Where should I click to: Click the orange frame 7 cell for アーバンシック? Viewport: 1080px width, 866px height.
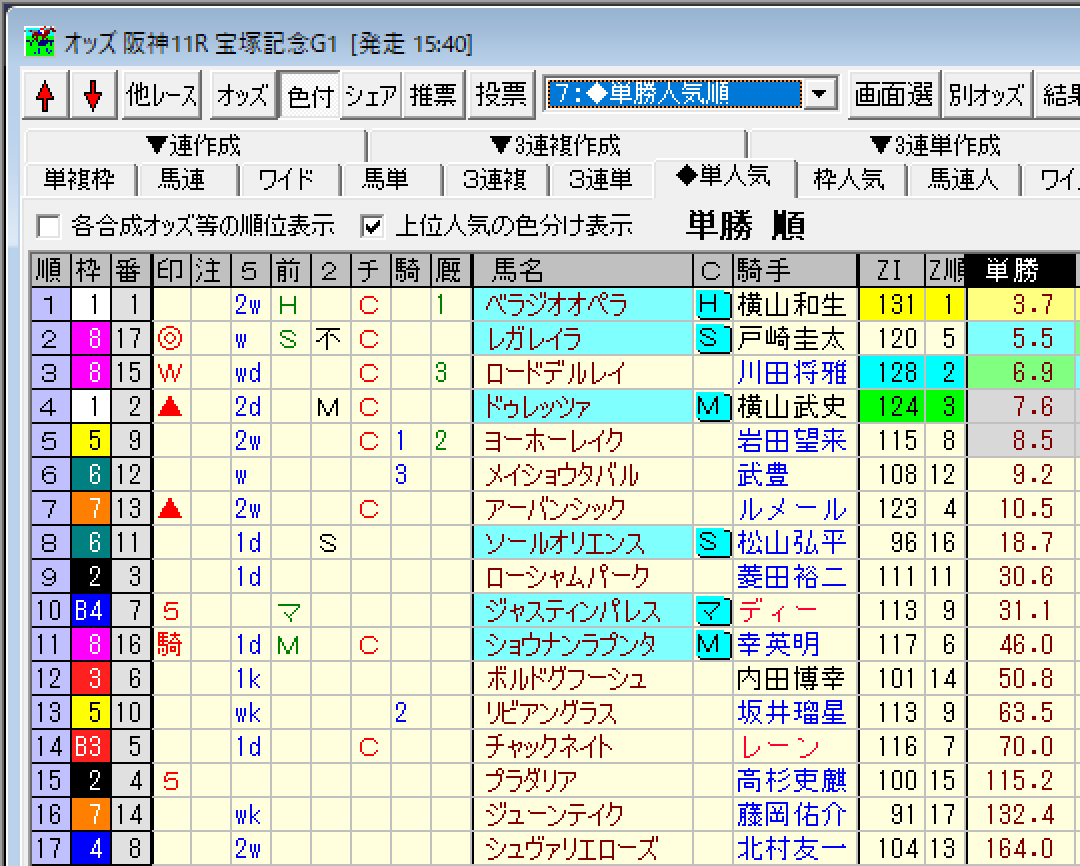click(x=91, y=508)
